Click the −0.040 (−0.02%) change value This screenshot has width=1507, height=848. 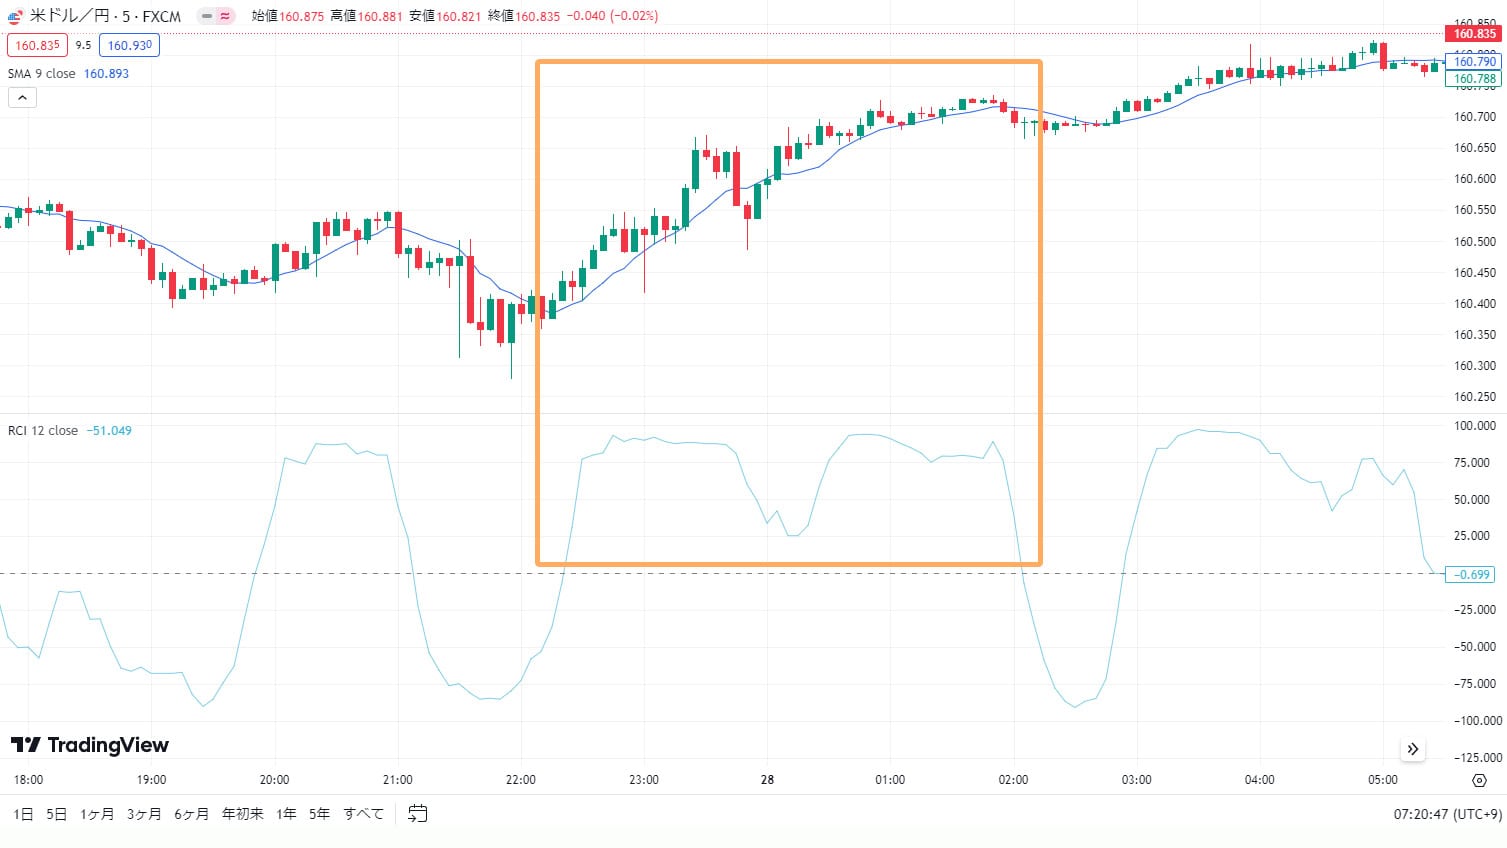[x=612, y=16]
